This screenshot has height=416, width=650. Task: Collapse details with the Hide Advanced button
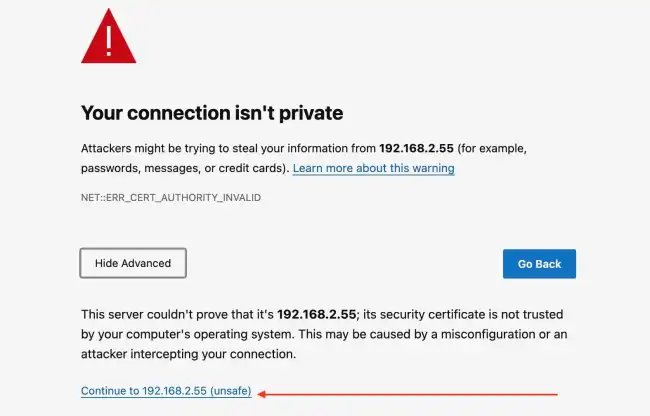click(x=133, y=263)
